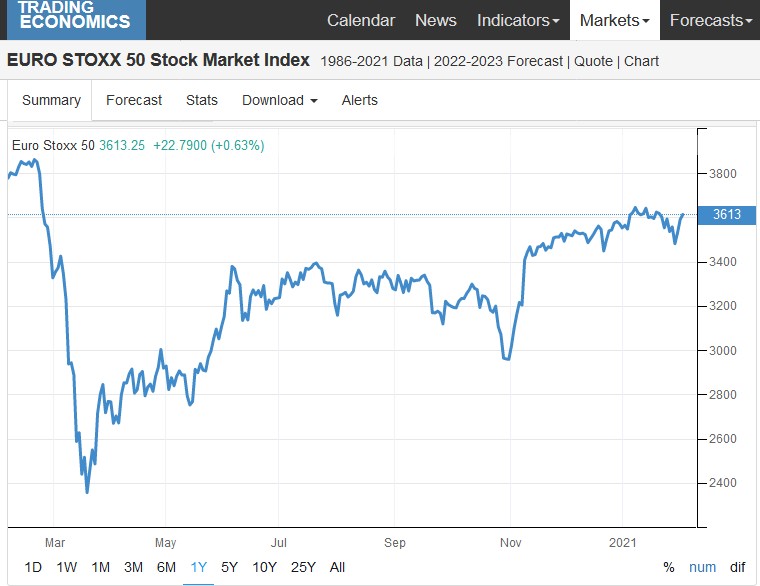Select the 6M time range

coord(166,567)
